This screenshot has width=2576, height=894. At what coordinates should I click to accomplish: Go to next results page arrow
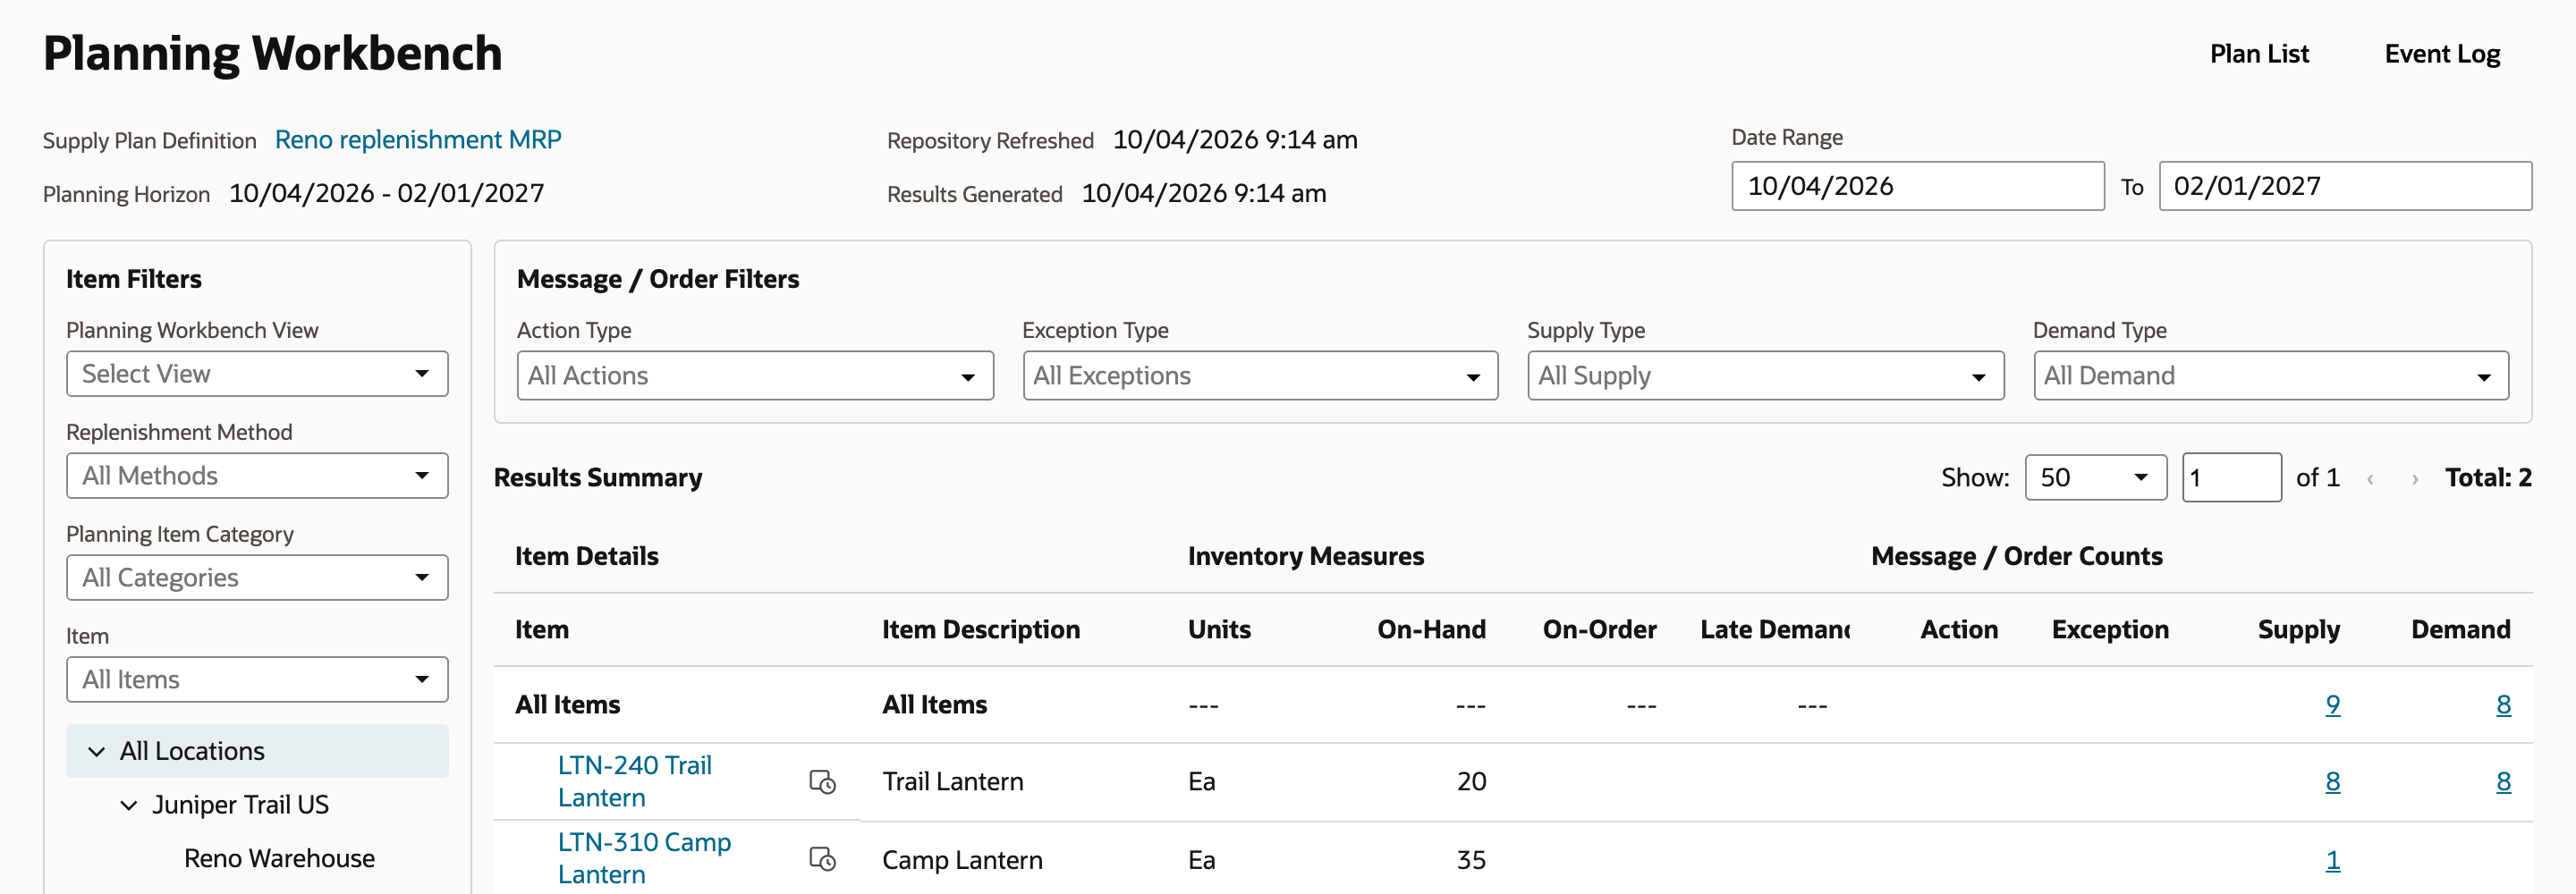tap(2415, 479)
